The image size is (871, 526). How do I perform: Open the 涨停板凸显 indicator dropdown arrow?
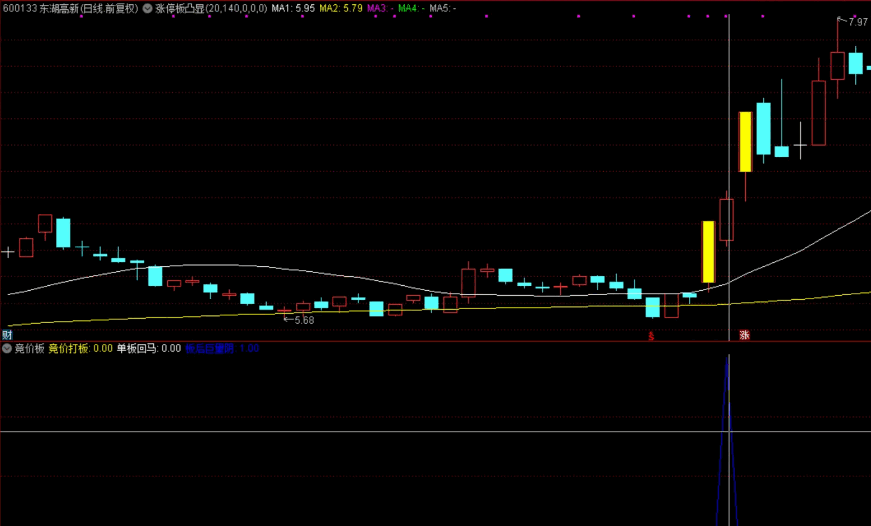(x=147, y=8)
